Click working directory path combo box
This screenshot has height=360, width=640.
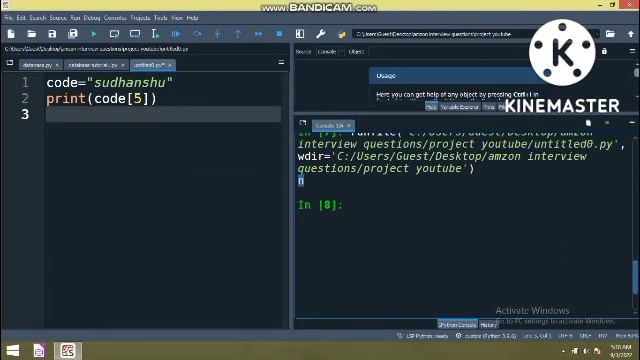476,34
